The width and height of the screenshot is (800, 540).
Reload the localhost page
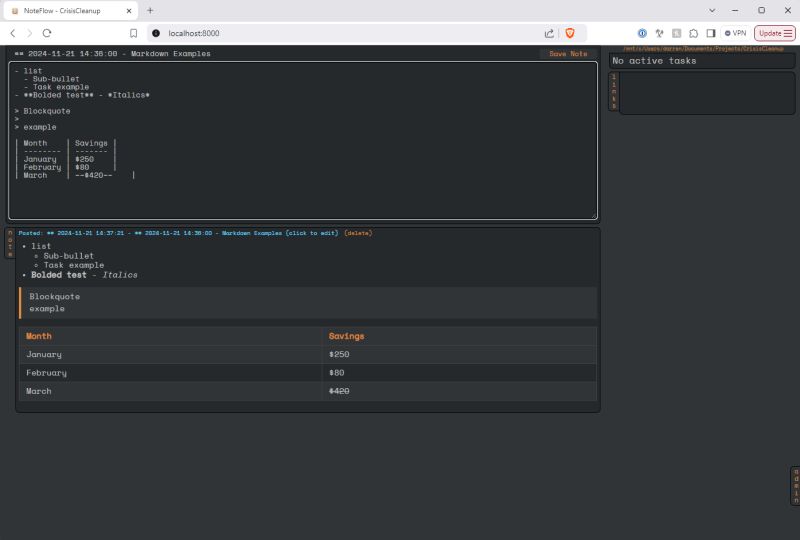47,33
